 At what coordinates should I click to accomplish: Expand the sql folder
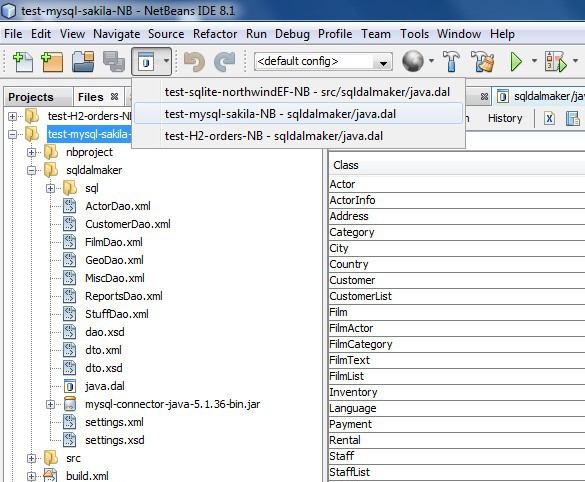(x=50, y=188)
